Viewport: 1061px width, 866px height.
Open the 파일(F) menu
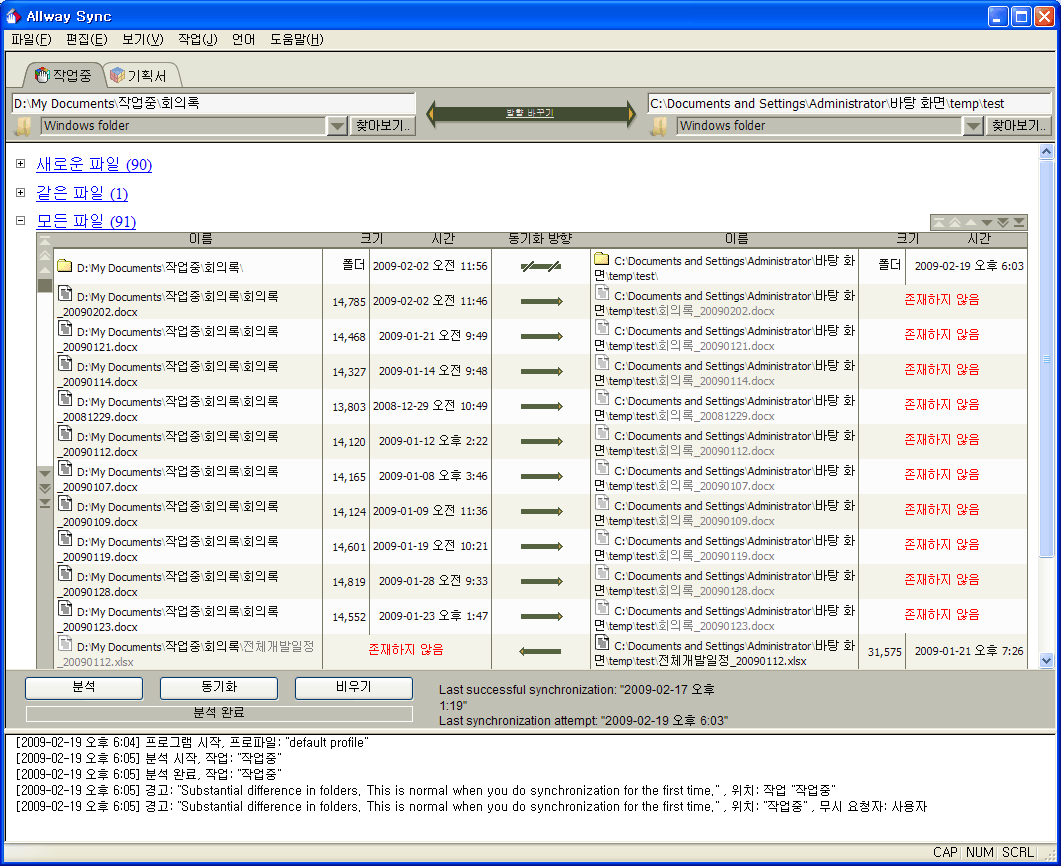31,39
